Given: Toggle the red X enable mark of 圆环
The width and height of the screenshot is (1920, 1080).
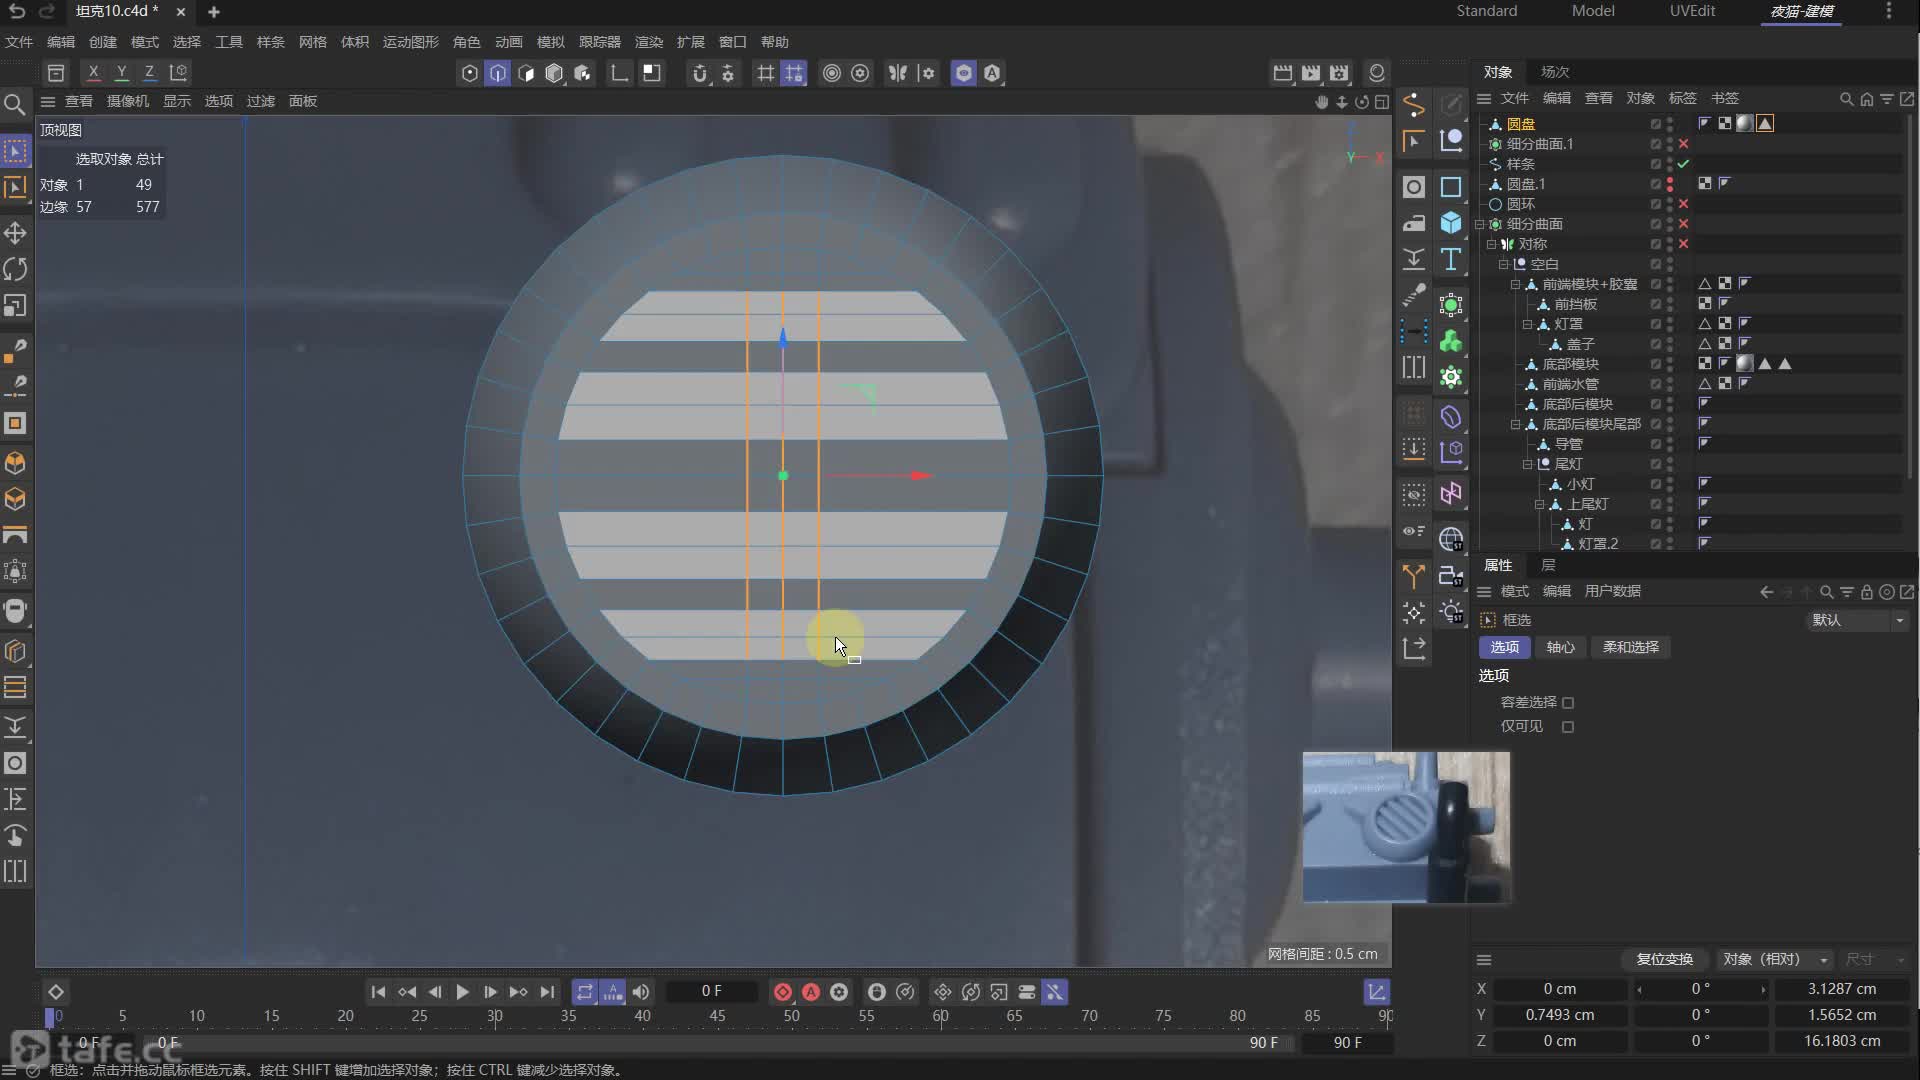Looking at the screenshot, I should coord(1684,204).
